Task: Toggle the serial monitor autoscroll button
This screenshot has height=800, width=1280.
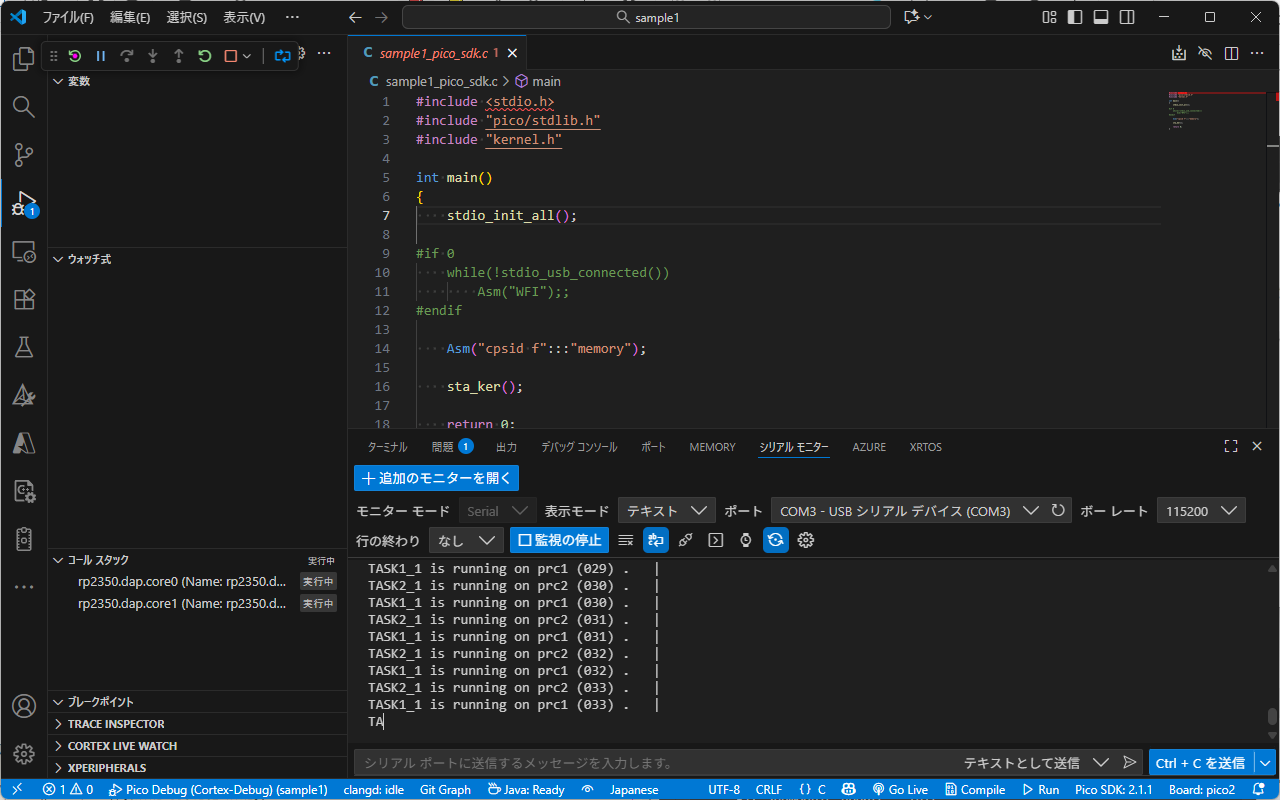Action: click(656, 540)
